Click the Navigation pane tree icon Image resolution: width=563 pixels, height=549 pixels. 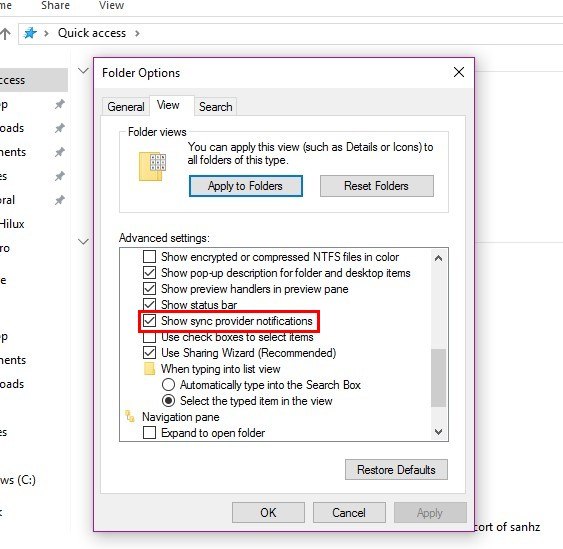(x=129, y=417)
